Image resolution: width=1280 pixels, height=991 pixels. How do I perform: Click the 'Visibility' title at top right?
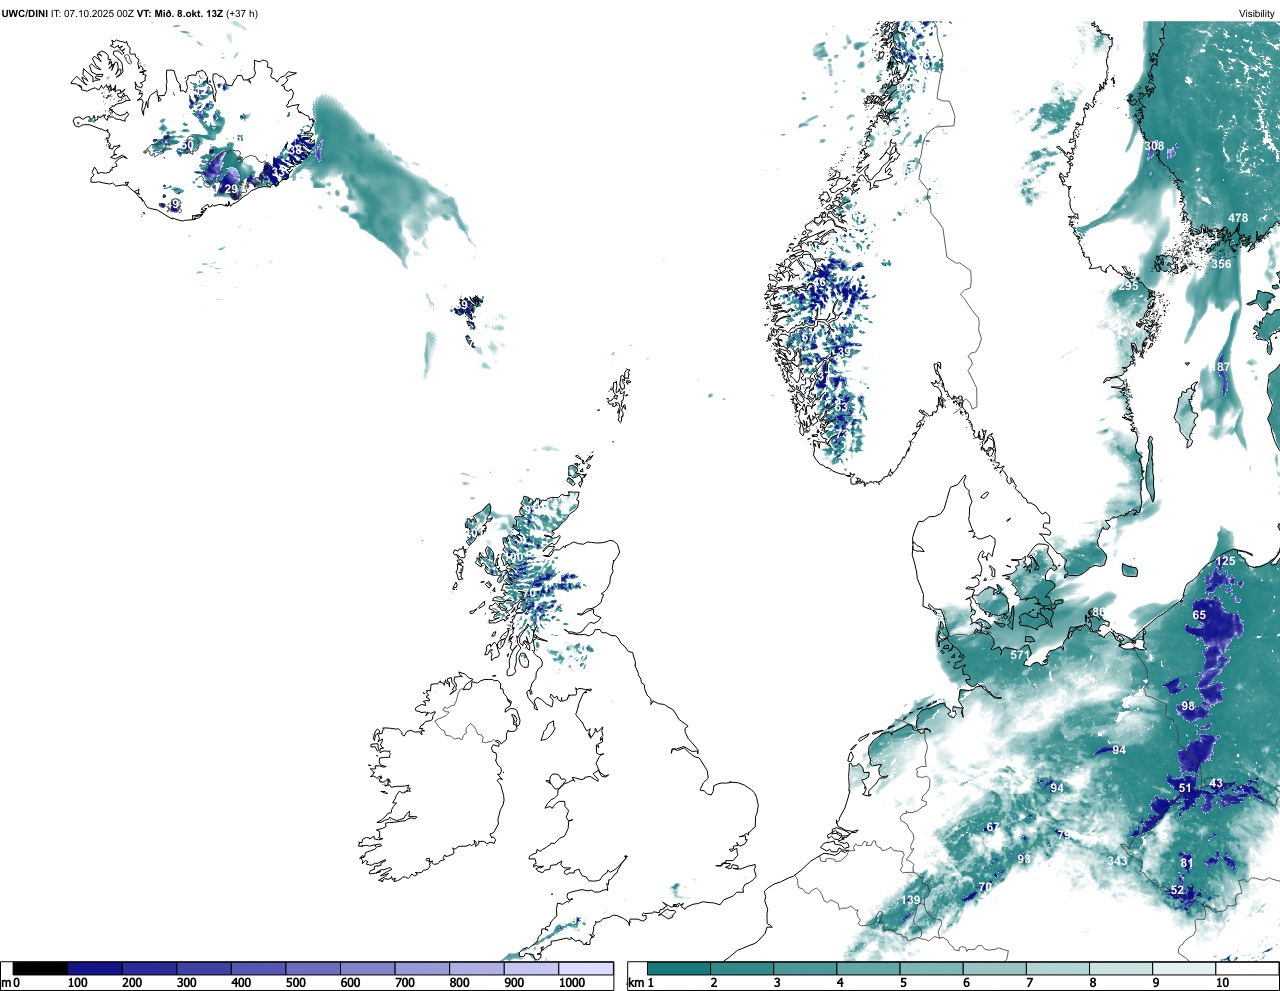click(1257, 14)
